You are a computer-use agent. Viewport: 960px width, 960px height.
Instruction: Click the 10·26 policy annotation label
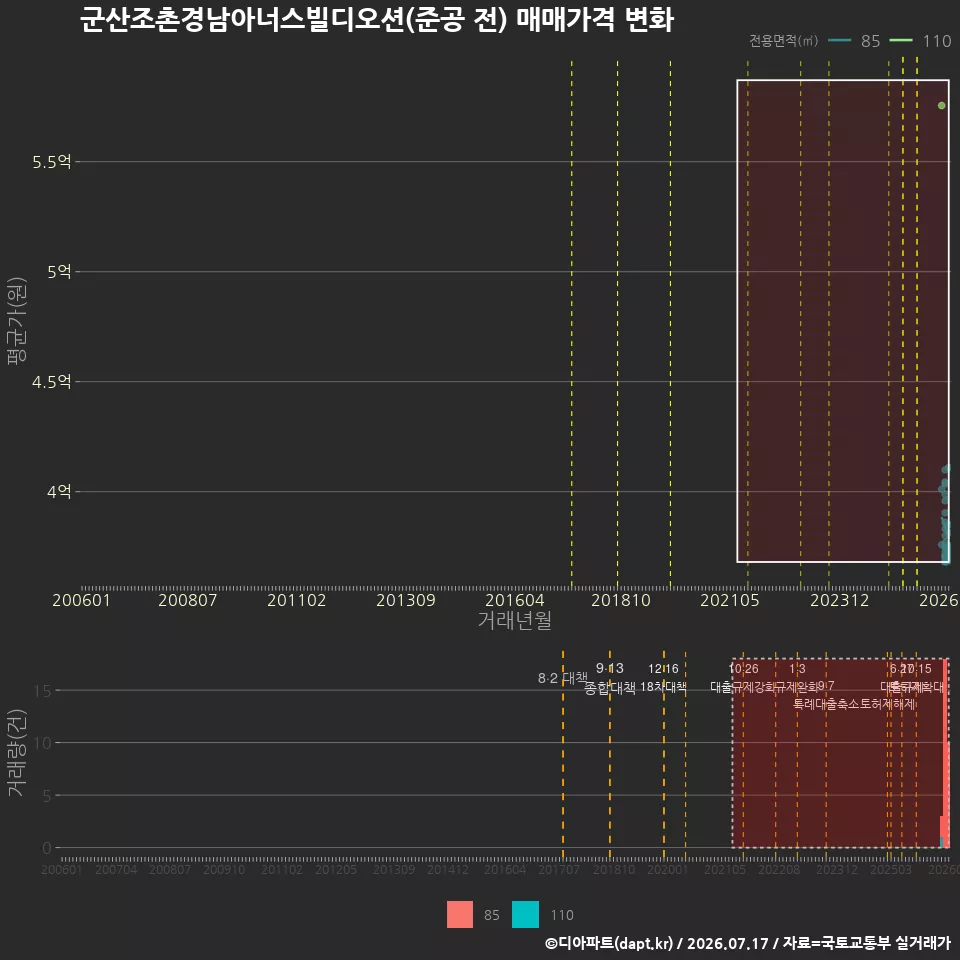(x=743, y=669)
